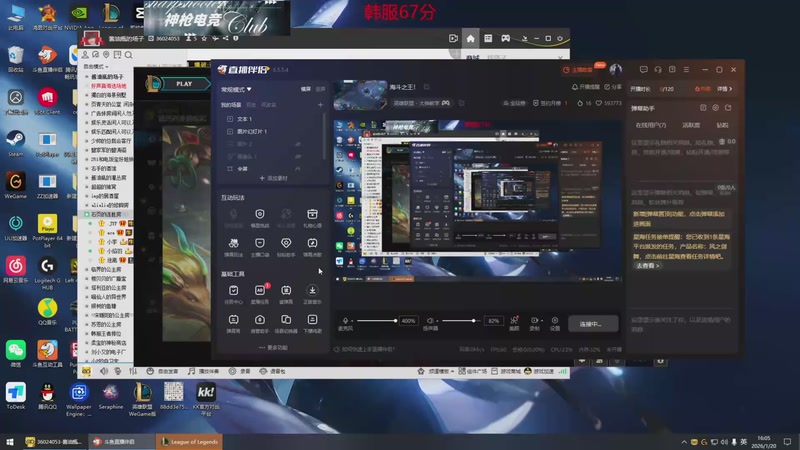Click 开播提醒 notification button
Image resolution: width=800 pixels, height=450 pixels.
[586, 87]
